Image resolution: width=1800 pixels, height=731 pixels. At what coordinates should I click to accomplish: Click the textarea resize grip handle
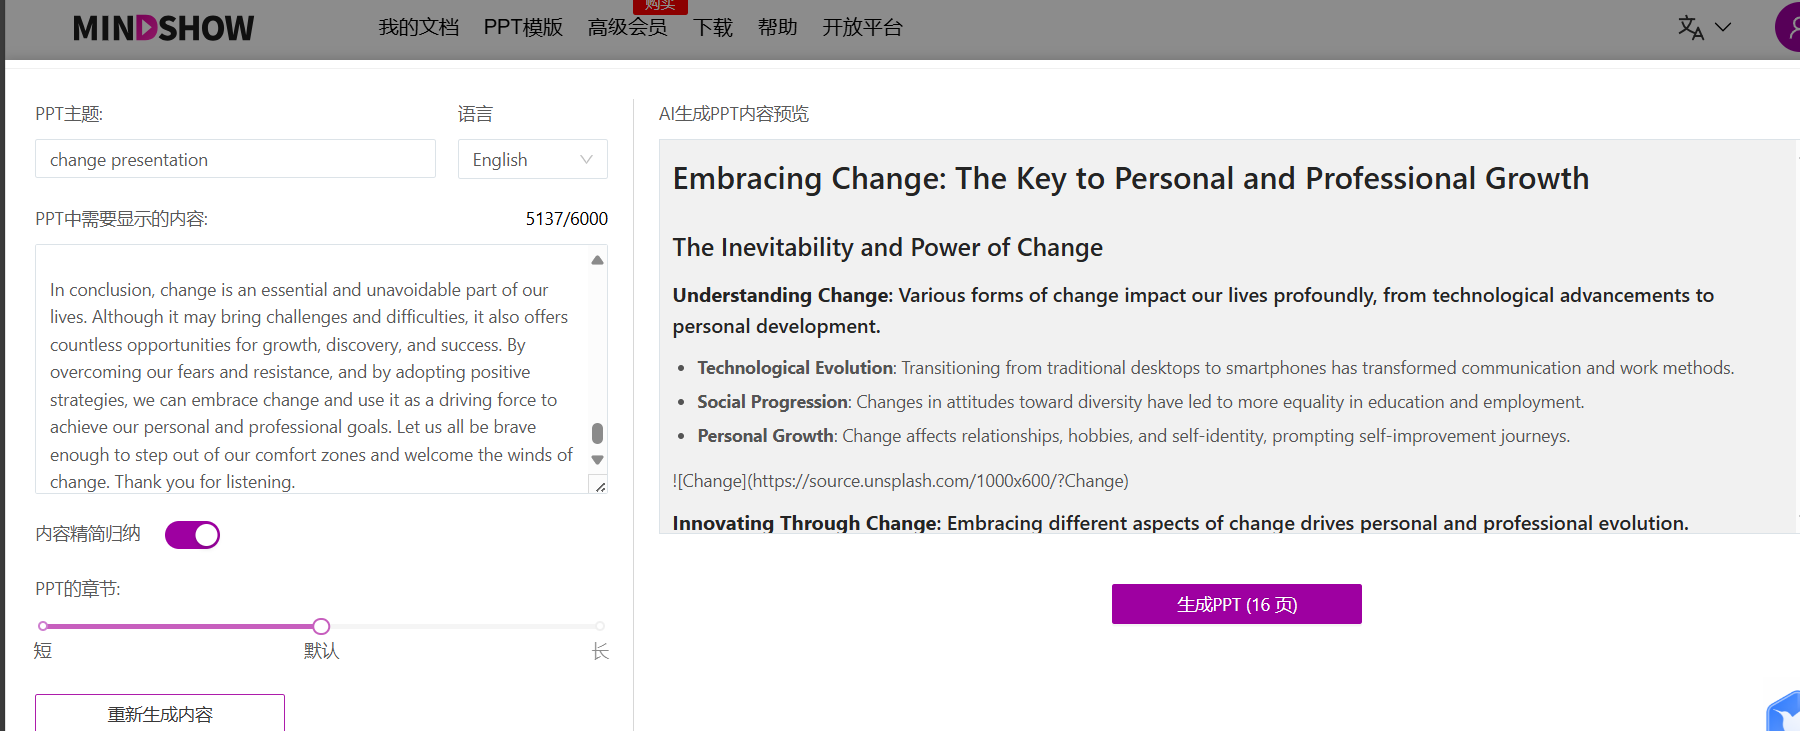600,486
